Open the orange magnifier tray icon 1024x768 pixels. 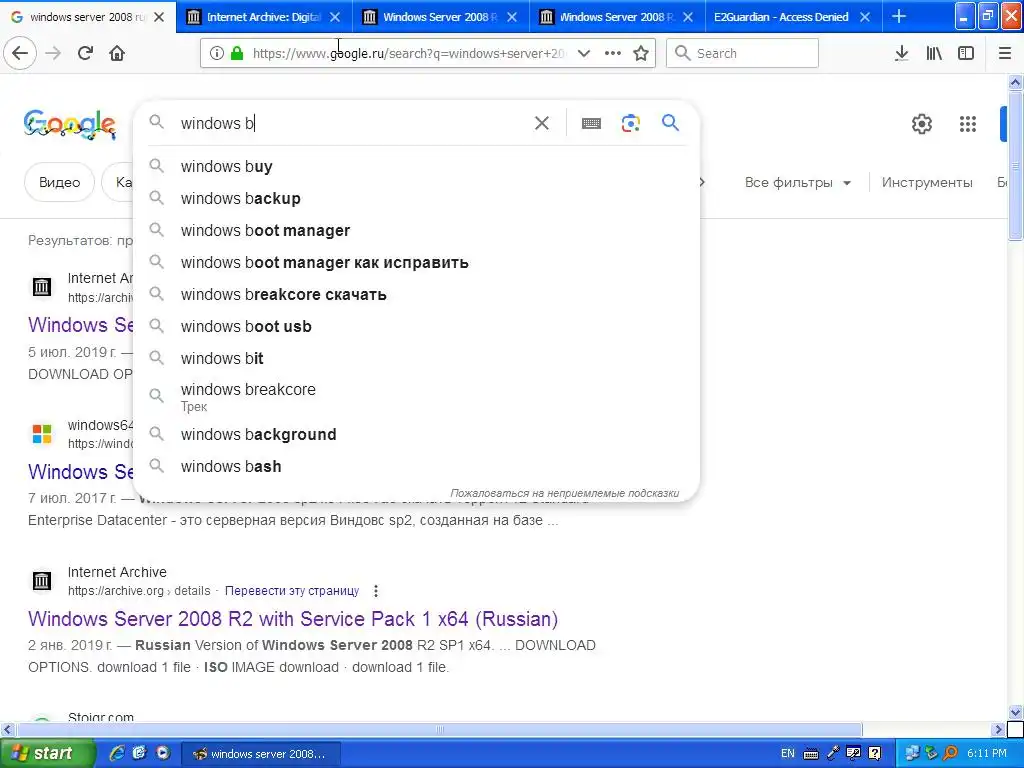[x=950, y=753]
